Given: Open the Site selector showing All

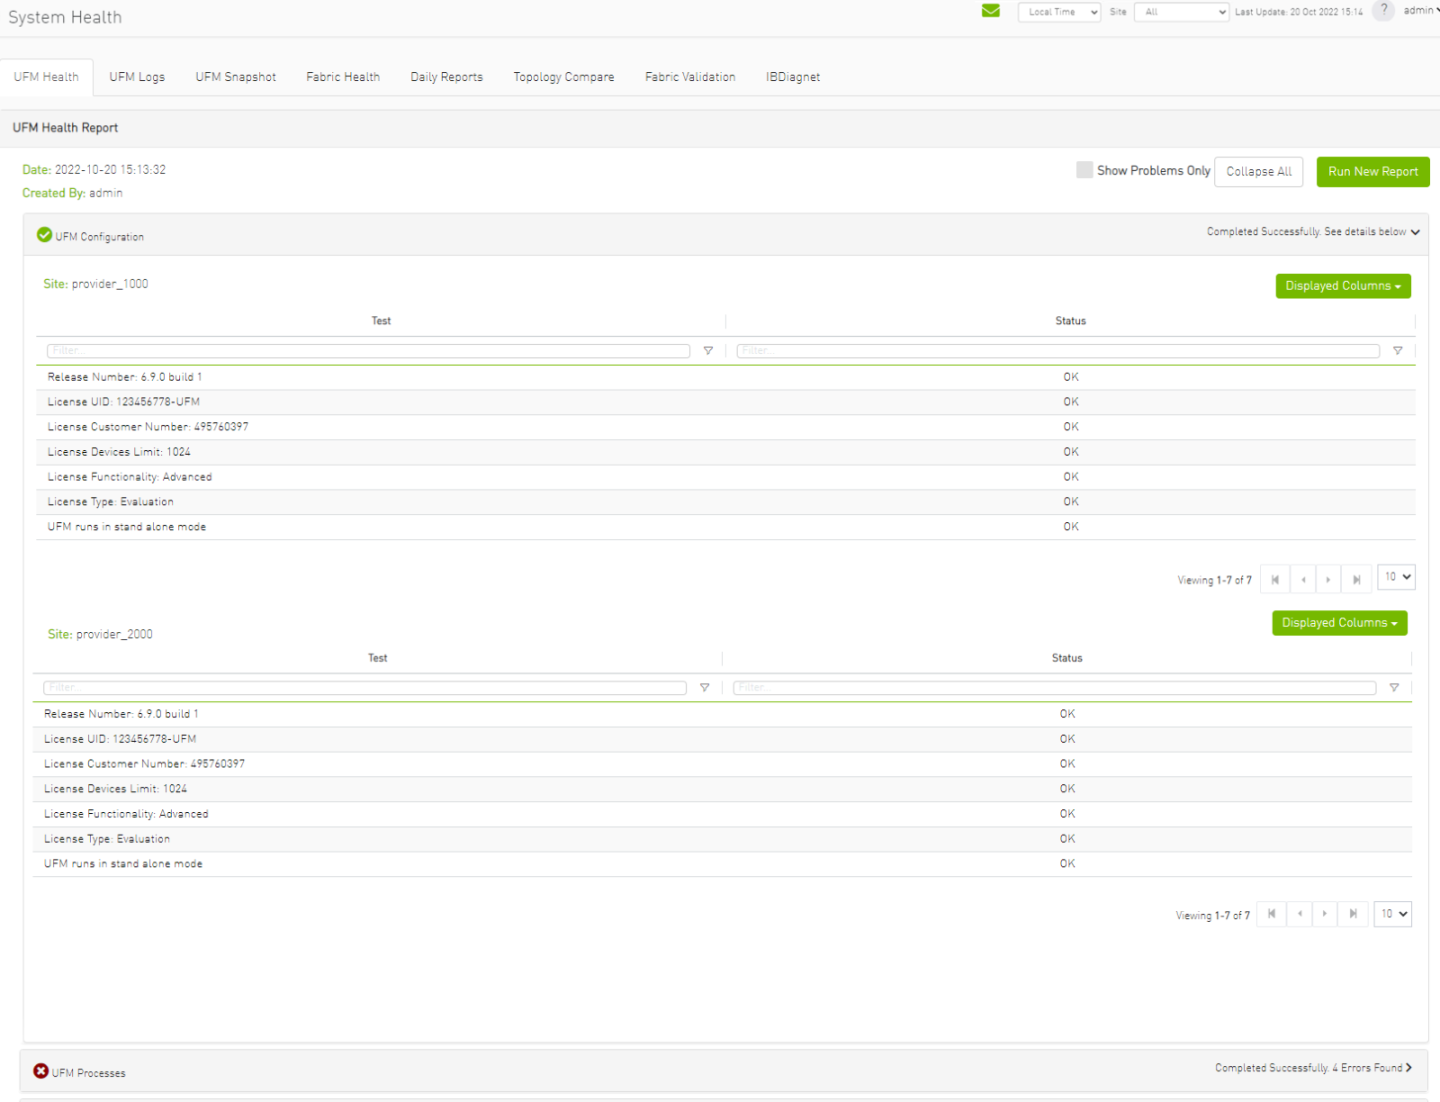Looking at the screenshot, I should tap(1181, 11).
